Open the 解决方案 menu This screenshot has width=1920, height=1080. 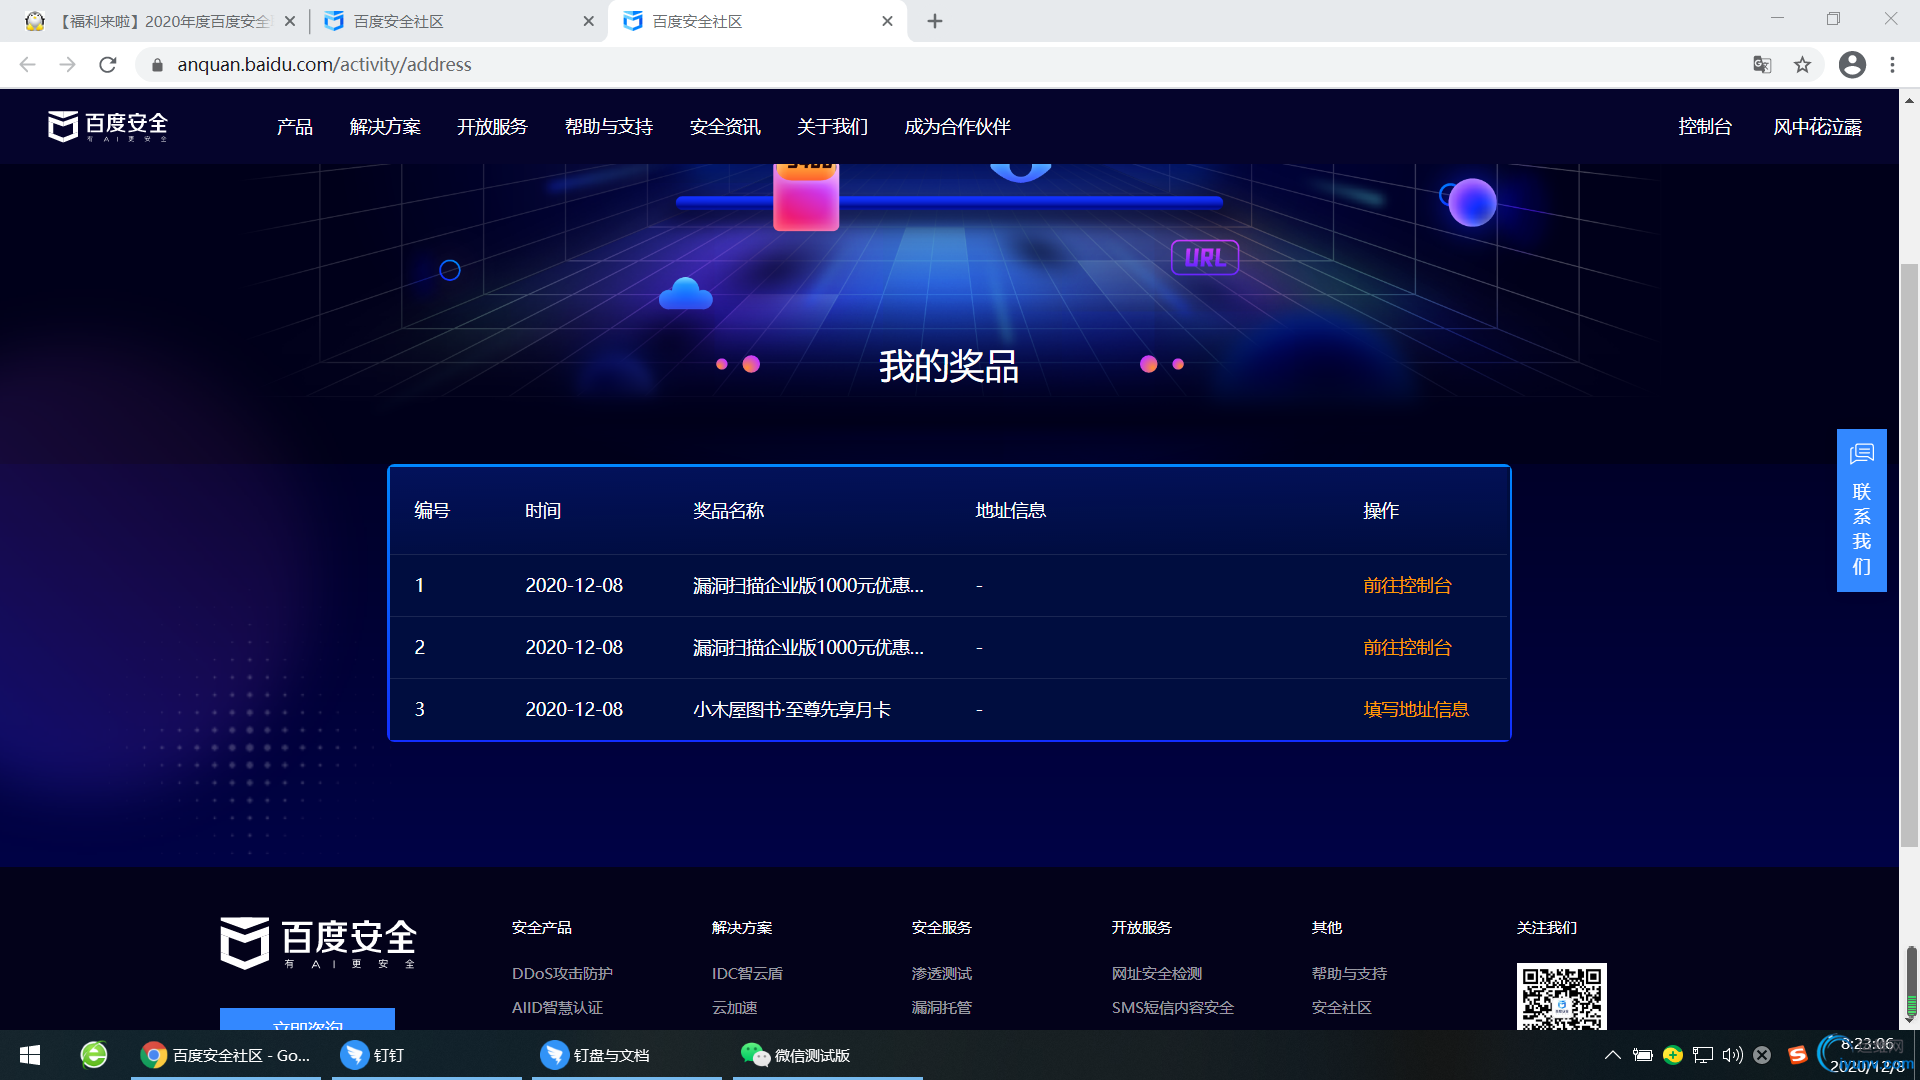tap(385, 127)
